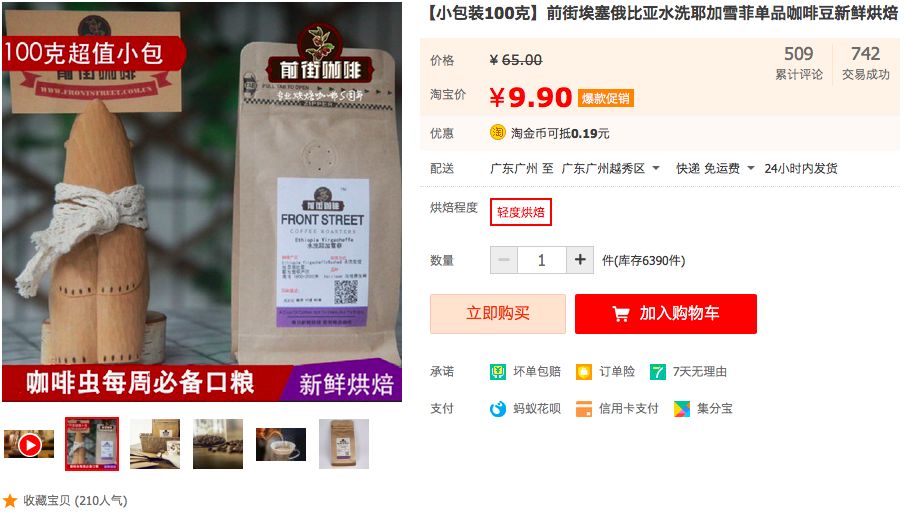Play the product video thumbnail
The image size is (904, 518).
pyautogui.click(x=29, y=445)
